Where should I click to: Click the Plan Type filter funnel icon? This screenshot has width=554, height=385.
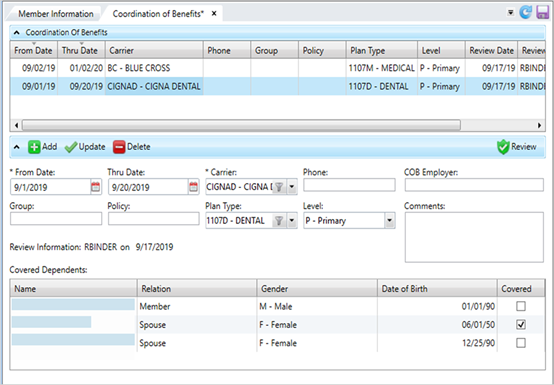pyautogui.click(x=279, y=221)
